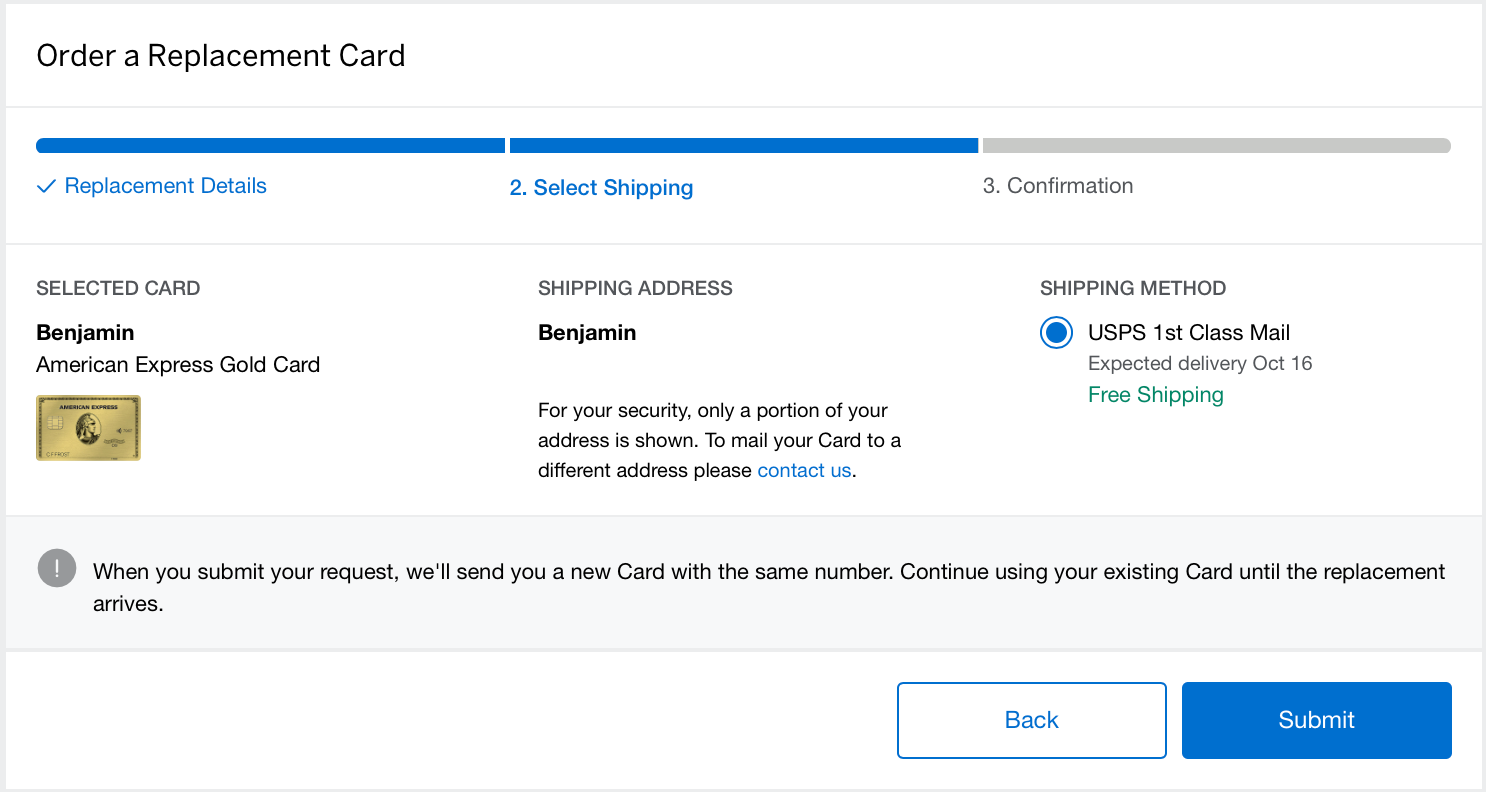Screen dimensions: 1486x792
Task: Click the Order a Replacement Card heading
Action: point(221,55)
